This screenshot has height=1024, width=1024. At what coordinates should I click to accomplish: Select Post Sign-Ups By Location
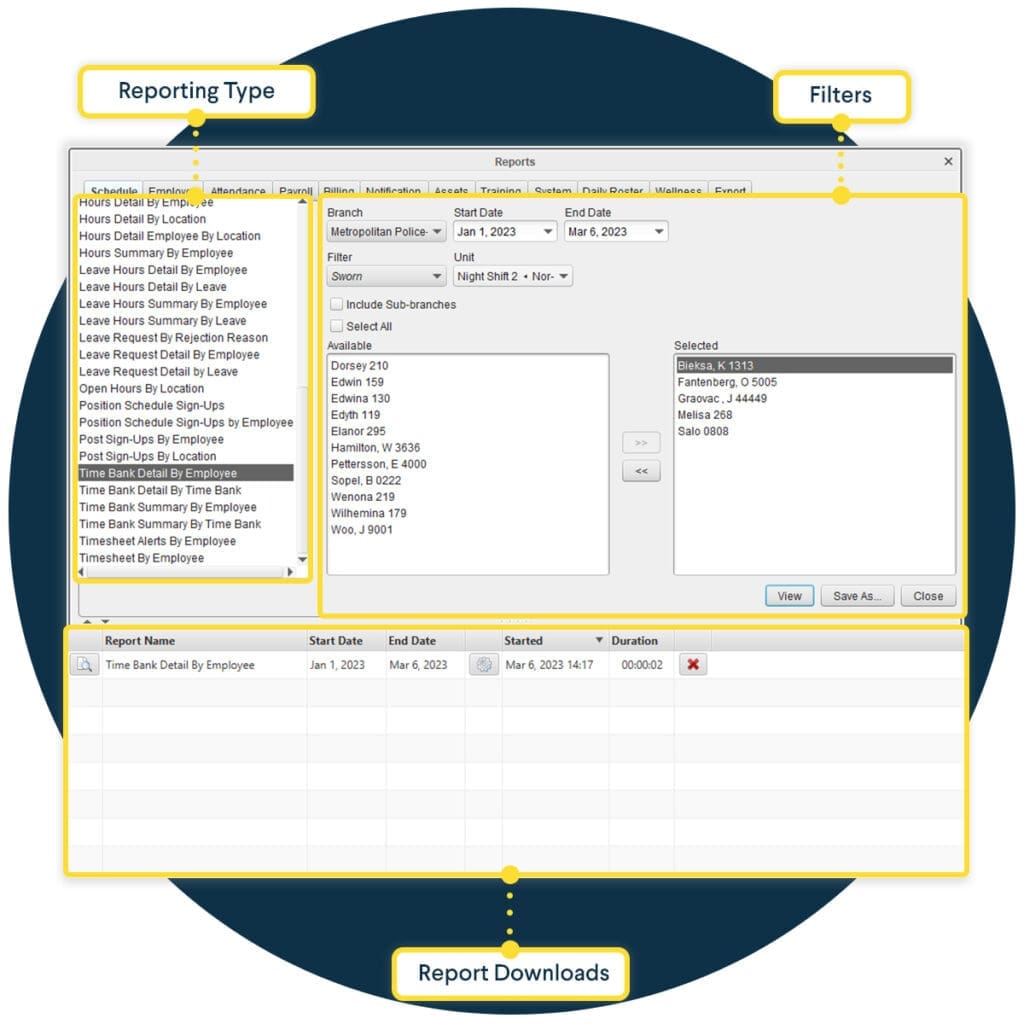point(148,456)
